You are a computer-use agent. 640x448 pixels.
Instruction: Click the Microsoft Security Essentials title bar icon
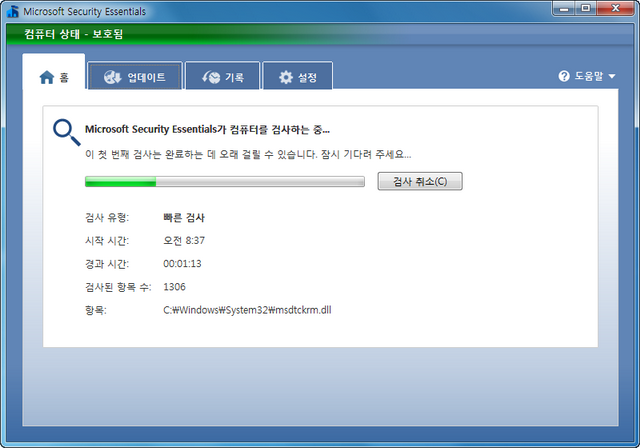[13, 11]
